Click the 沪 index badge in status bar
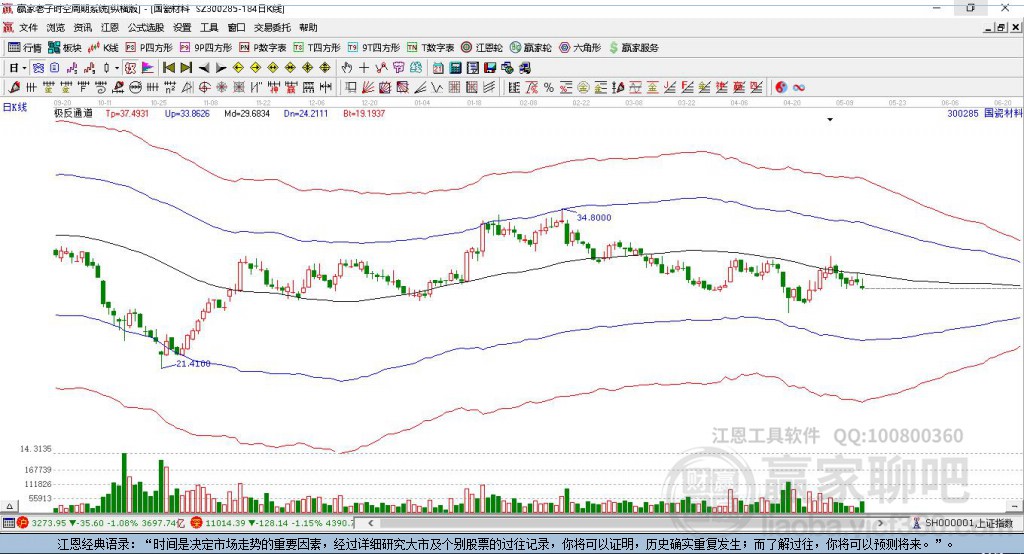The width and height of the screenshot is (1024, 554). [23, 523]
